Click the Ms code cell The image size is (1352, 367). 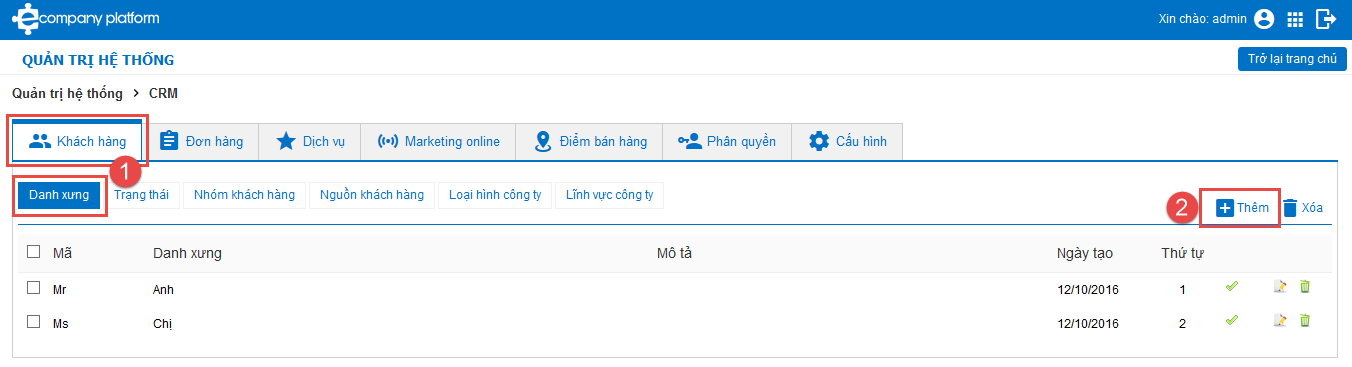(x=60, y=323)
